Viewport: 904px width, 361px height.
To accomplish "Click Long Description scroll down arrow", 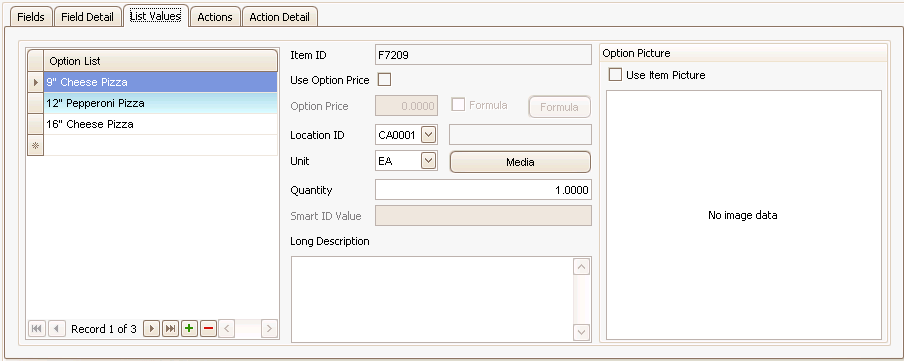I will pos(582,332).
